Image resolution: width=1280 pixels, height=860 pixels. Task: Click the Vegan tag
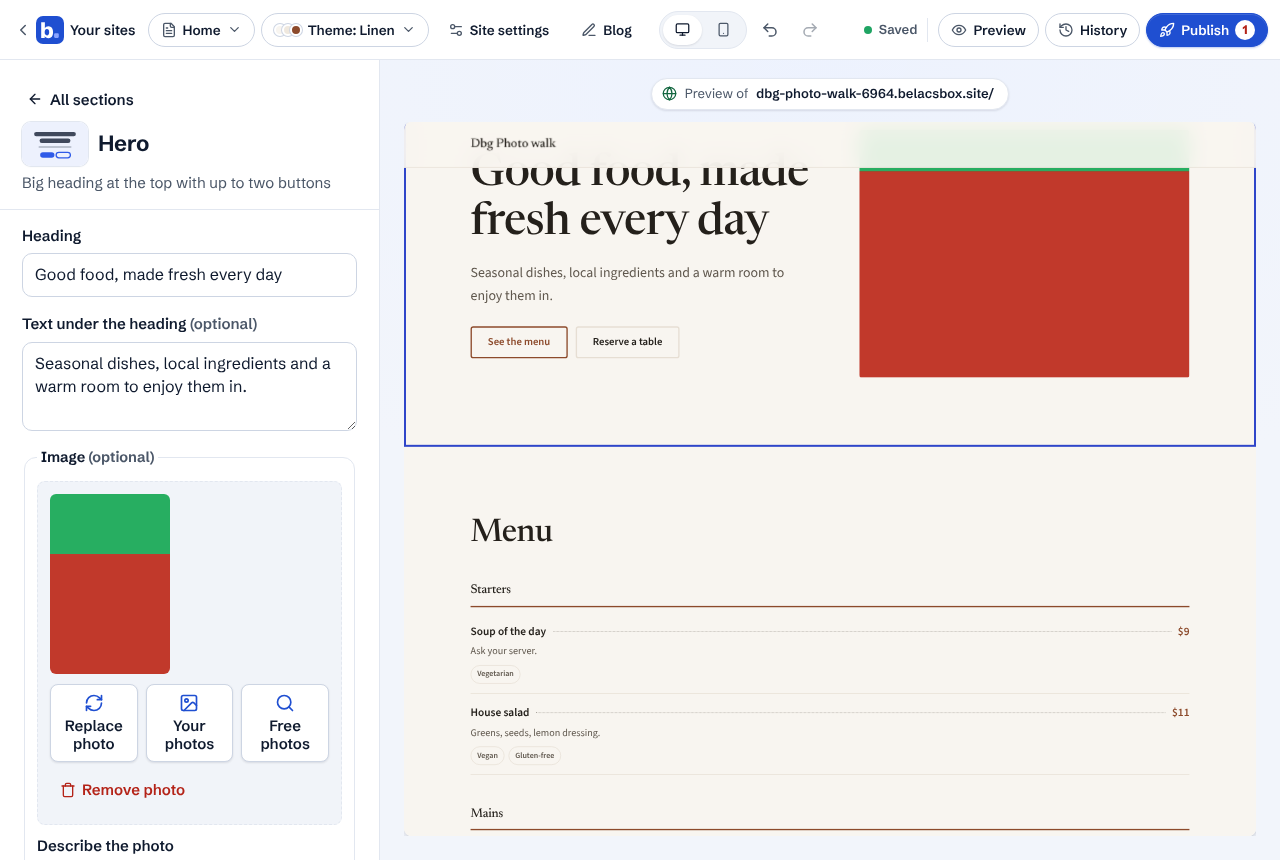[x=487, y=755]
